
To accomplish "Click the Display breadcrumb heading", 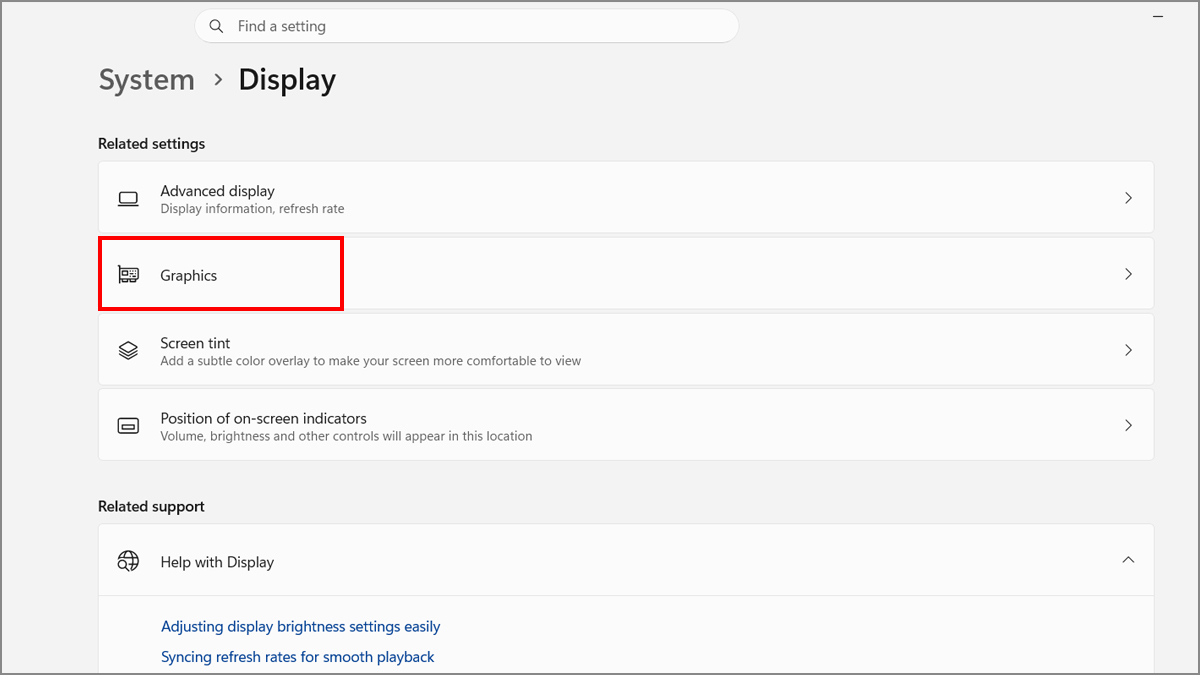I will coord(287,80).
